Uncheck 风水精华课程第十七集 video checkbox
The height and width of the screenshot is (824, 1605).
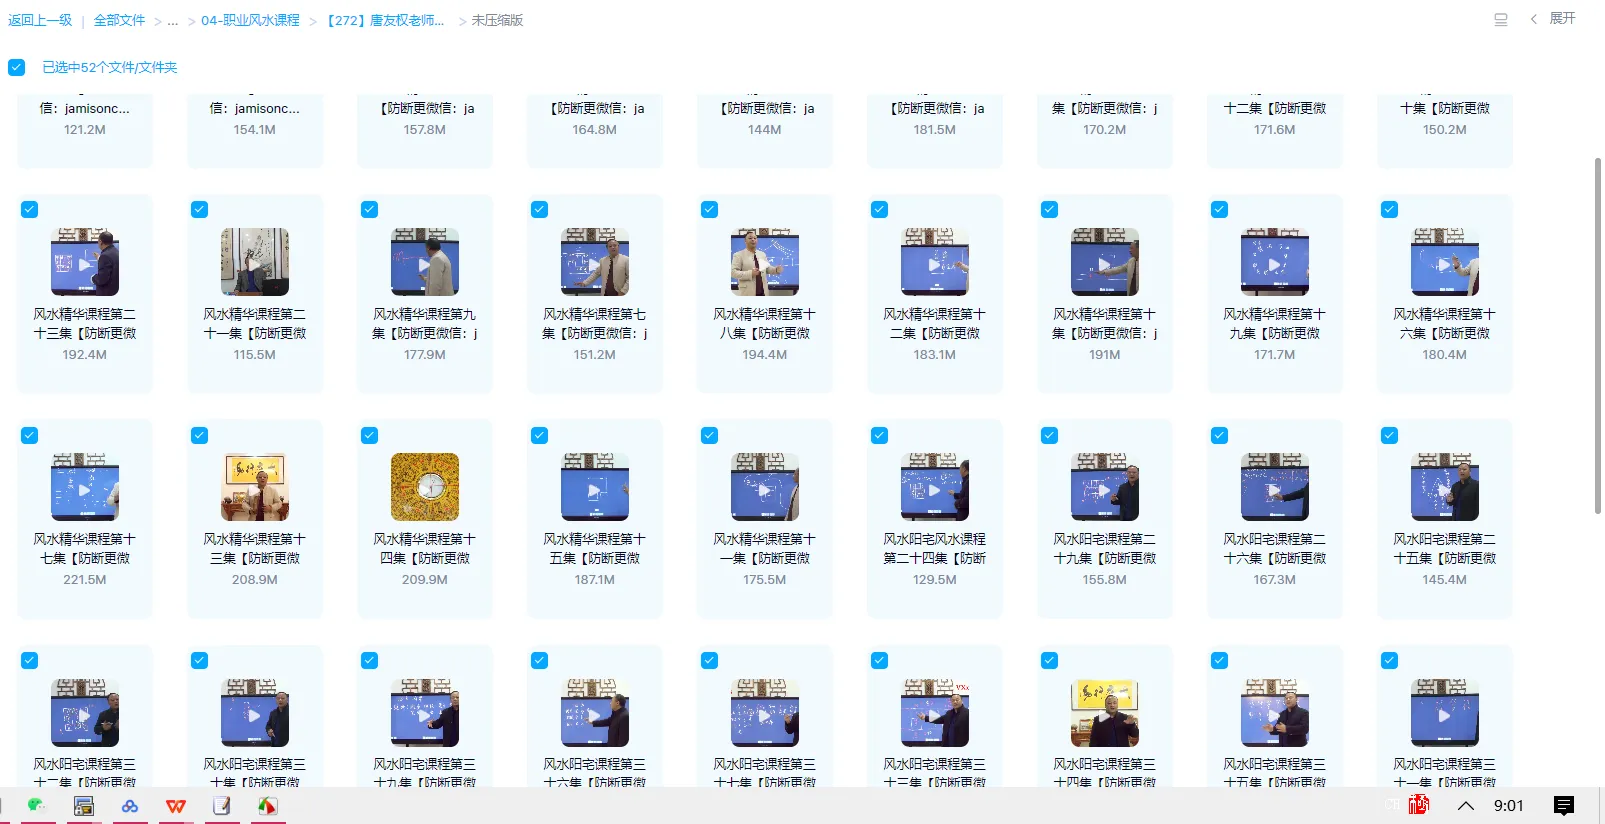pyautogui.click(x=30, y=435)
